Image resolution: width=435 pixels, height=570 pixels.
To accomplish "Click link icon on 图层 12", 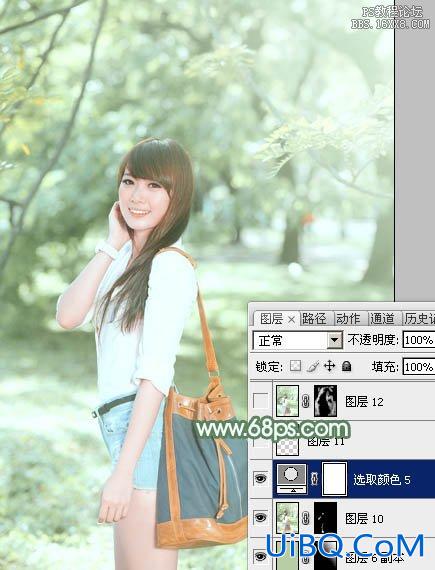I will coord(306,401).
